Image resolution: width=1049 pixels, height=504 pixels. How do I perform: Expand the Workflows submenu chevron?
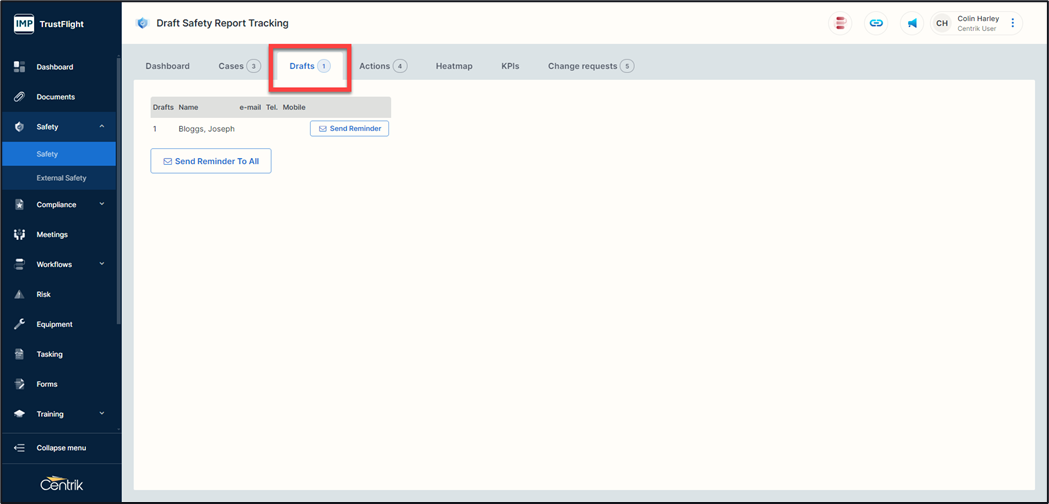coord(102,264)
